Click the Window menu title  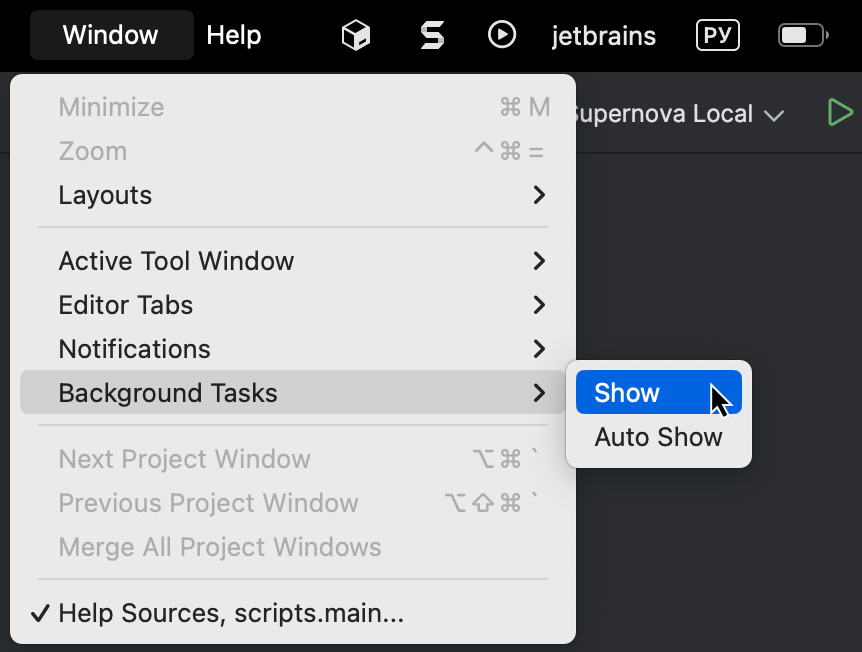[111, 34]
